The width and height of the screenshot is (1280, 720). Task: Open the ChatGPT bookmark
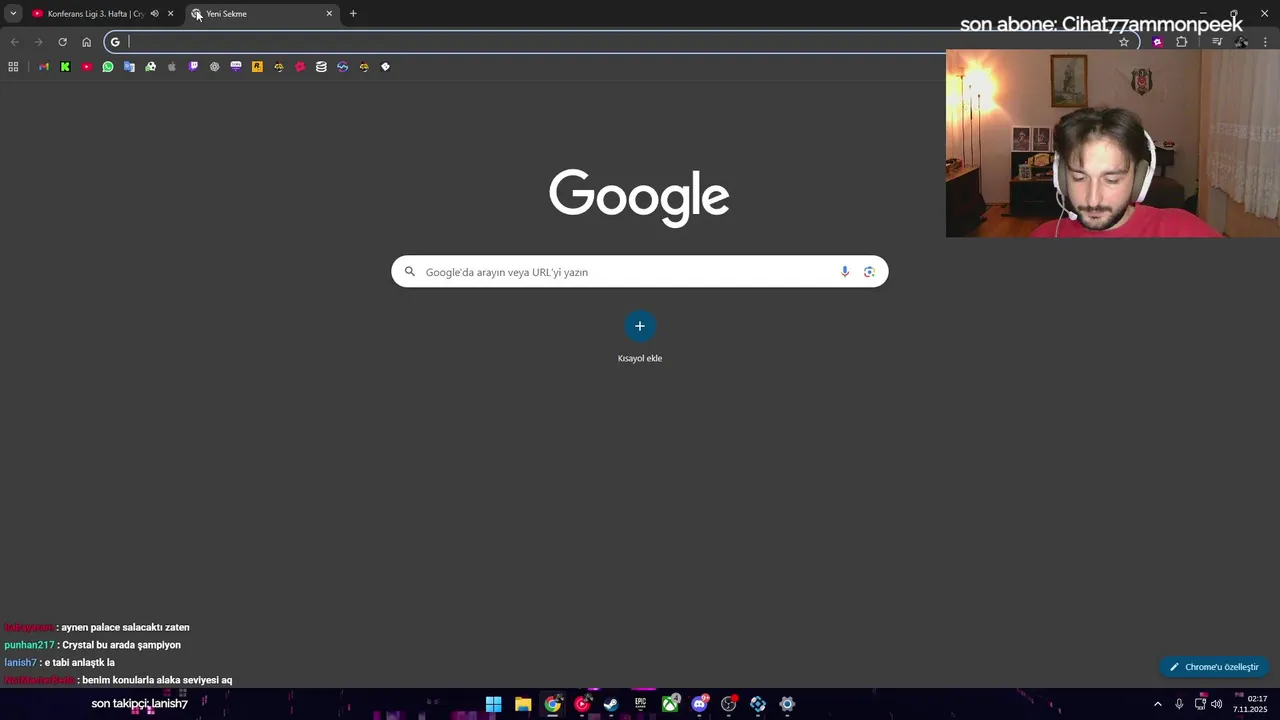pos(214,67)
